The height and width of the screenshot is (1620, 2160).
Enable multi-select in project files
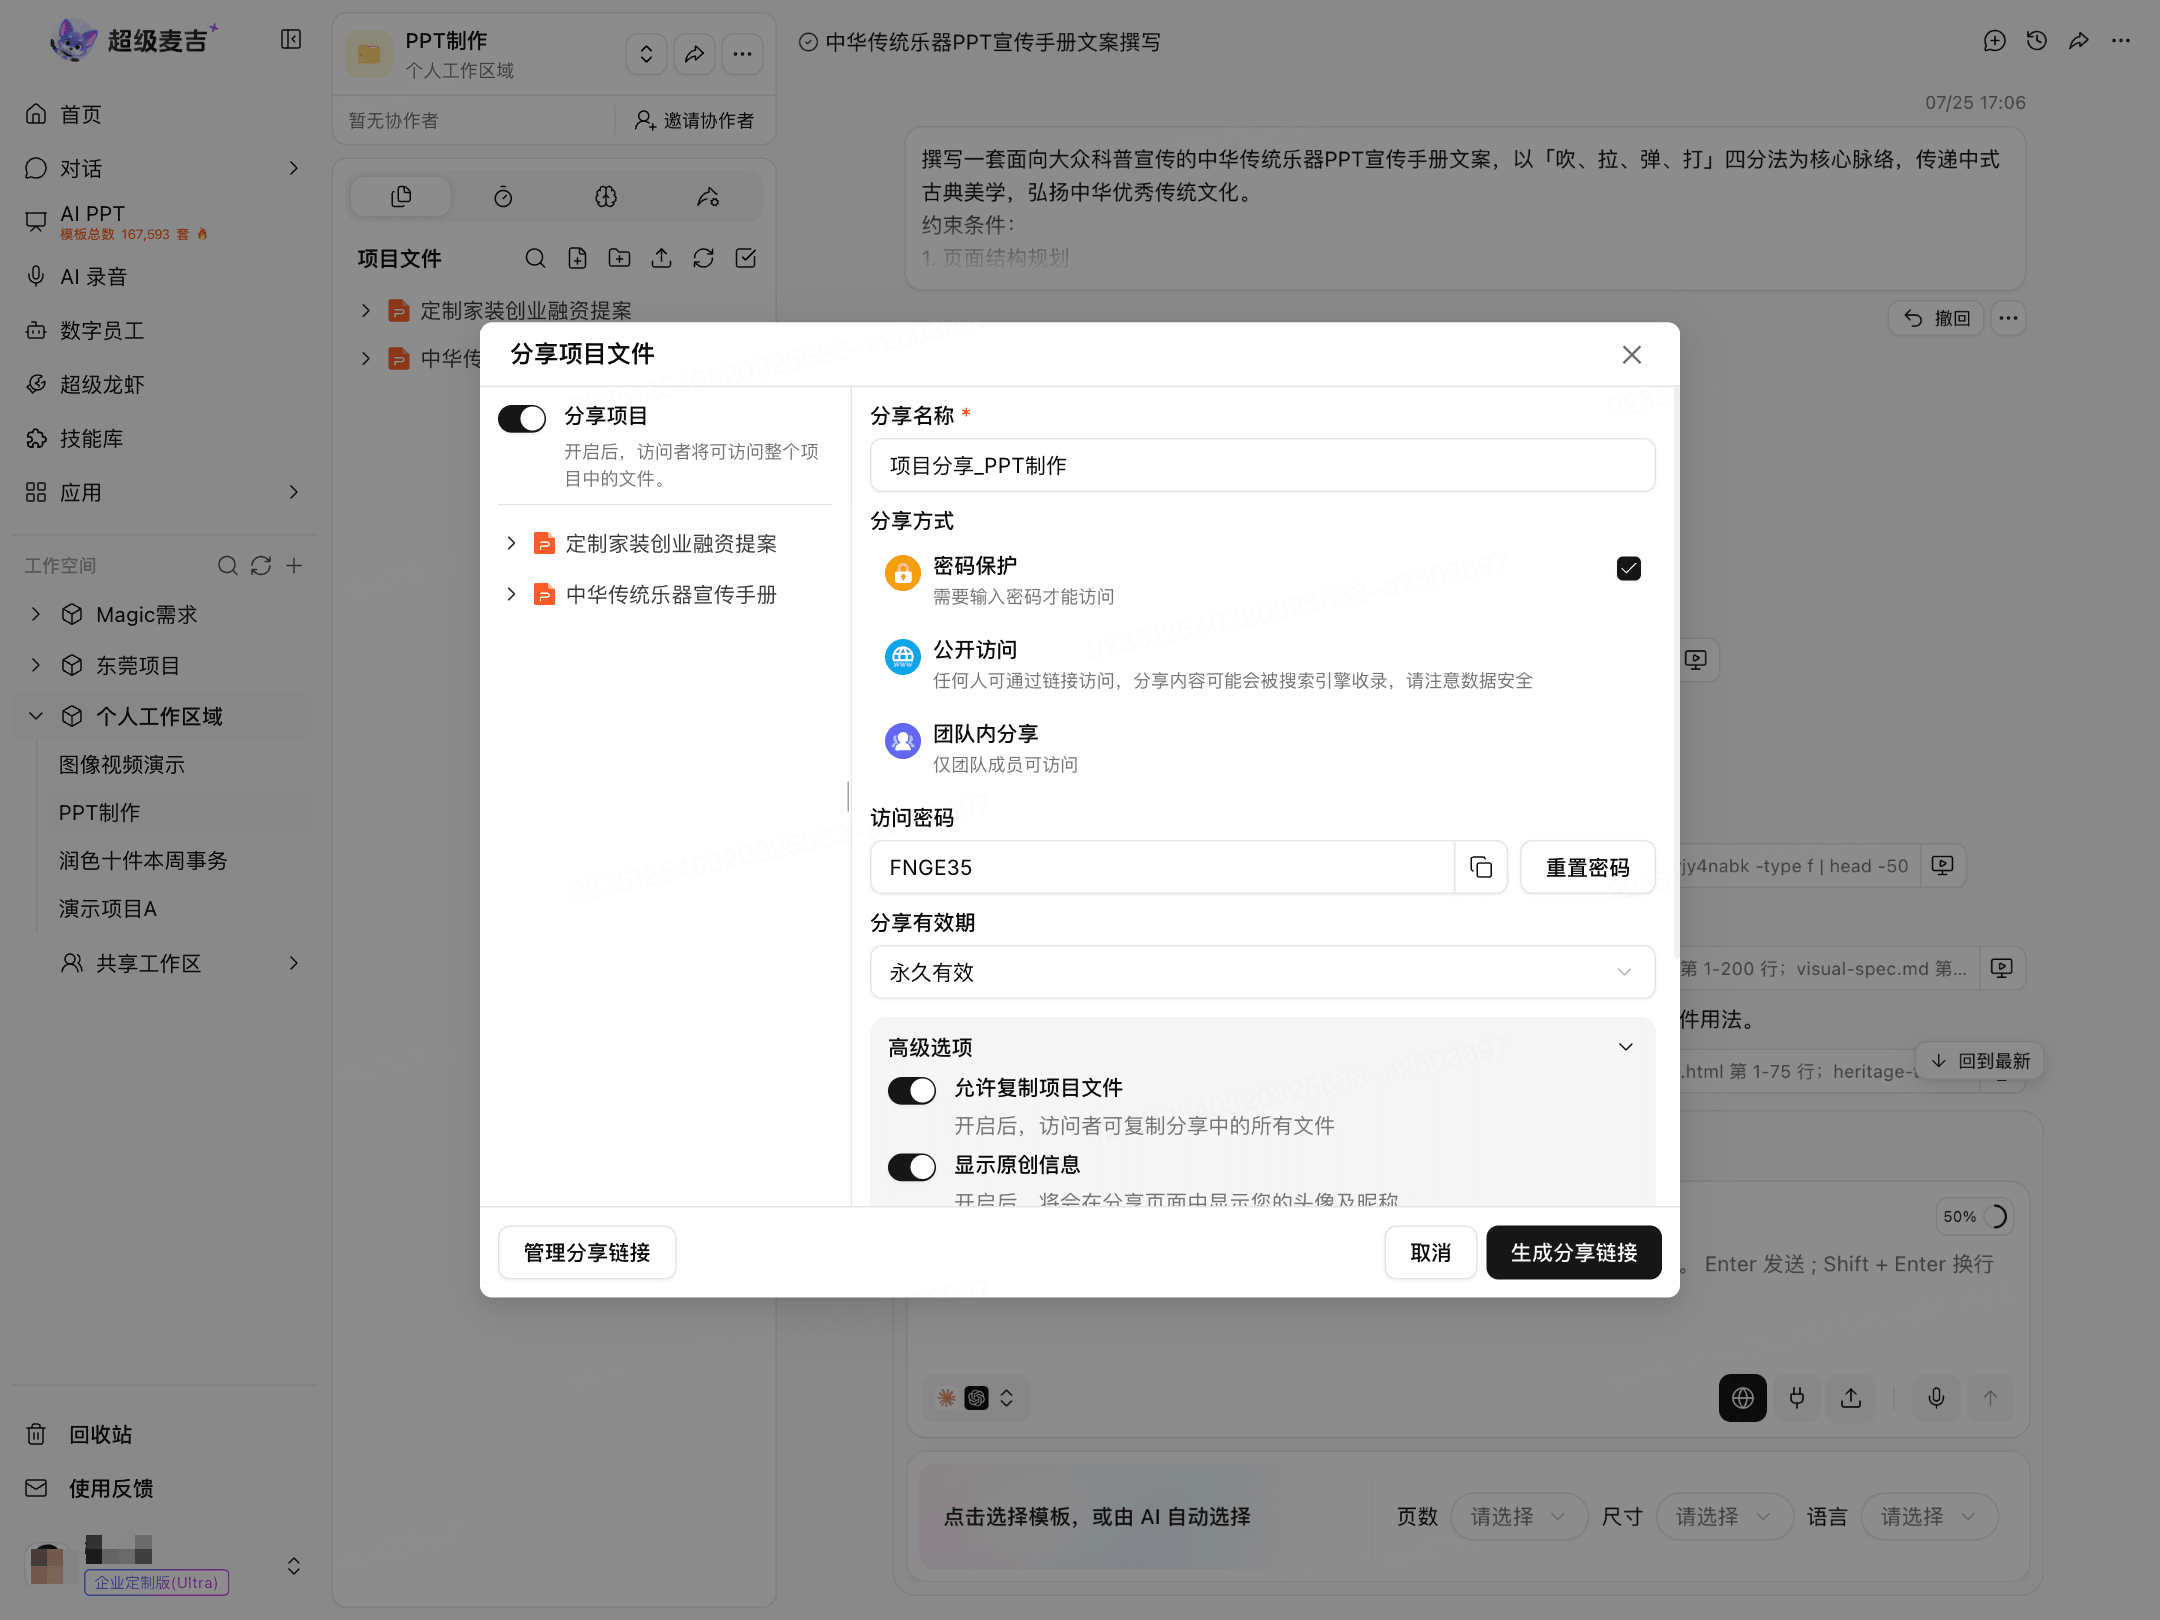click(x=745, y=259)
